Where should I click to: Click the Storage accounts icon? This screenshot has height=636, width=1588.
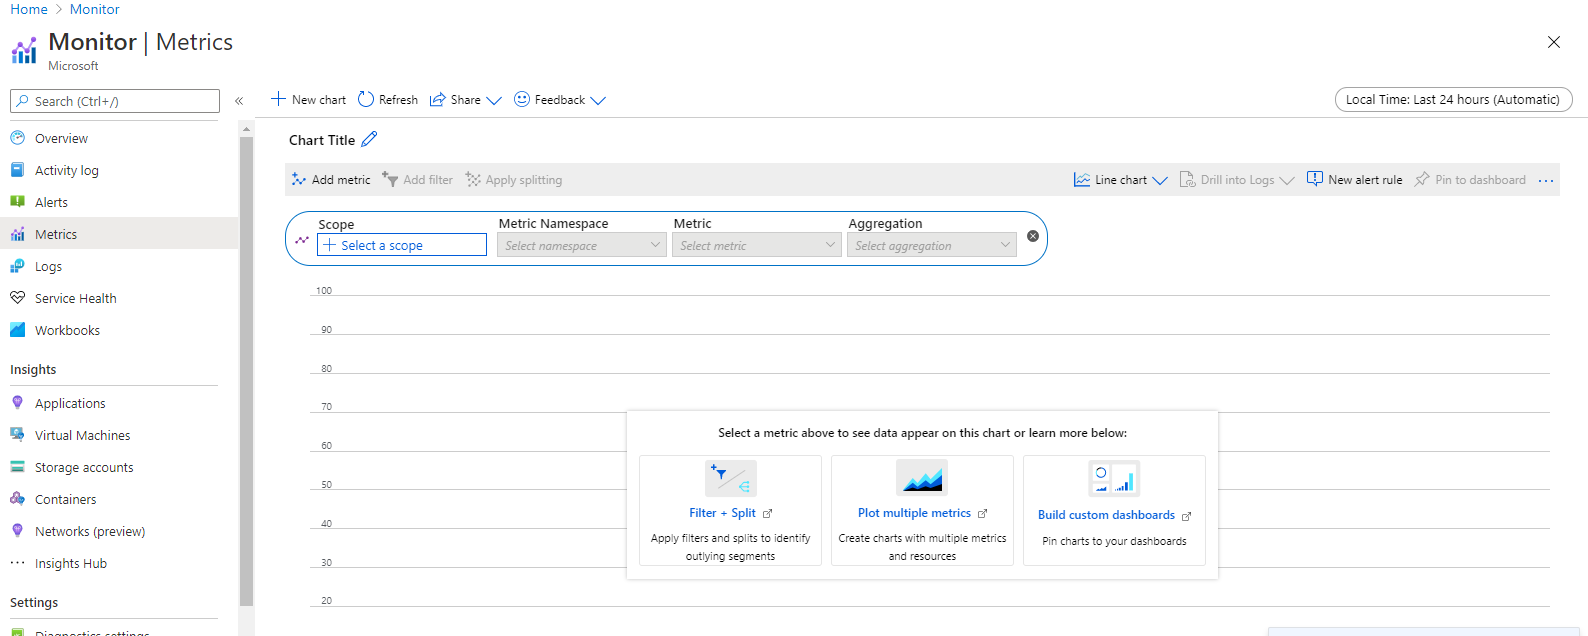(x=17, y=467)
